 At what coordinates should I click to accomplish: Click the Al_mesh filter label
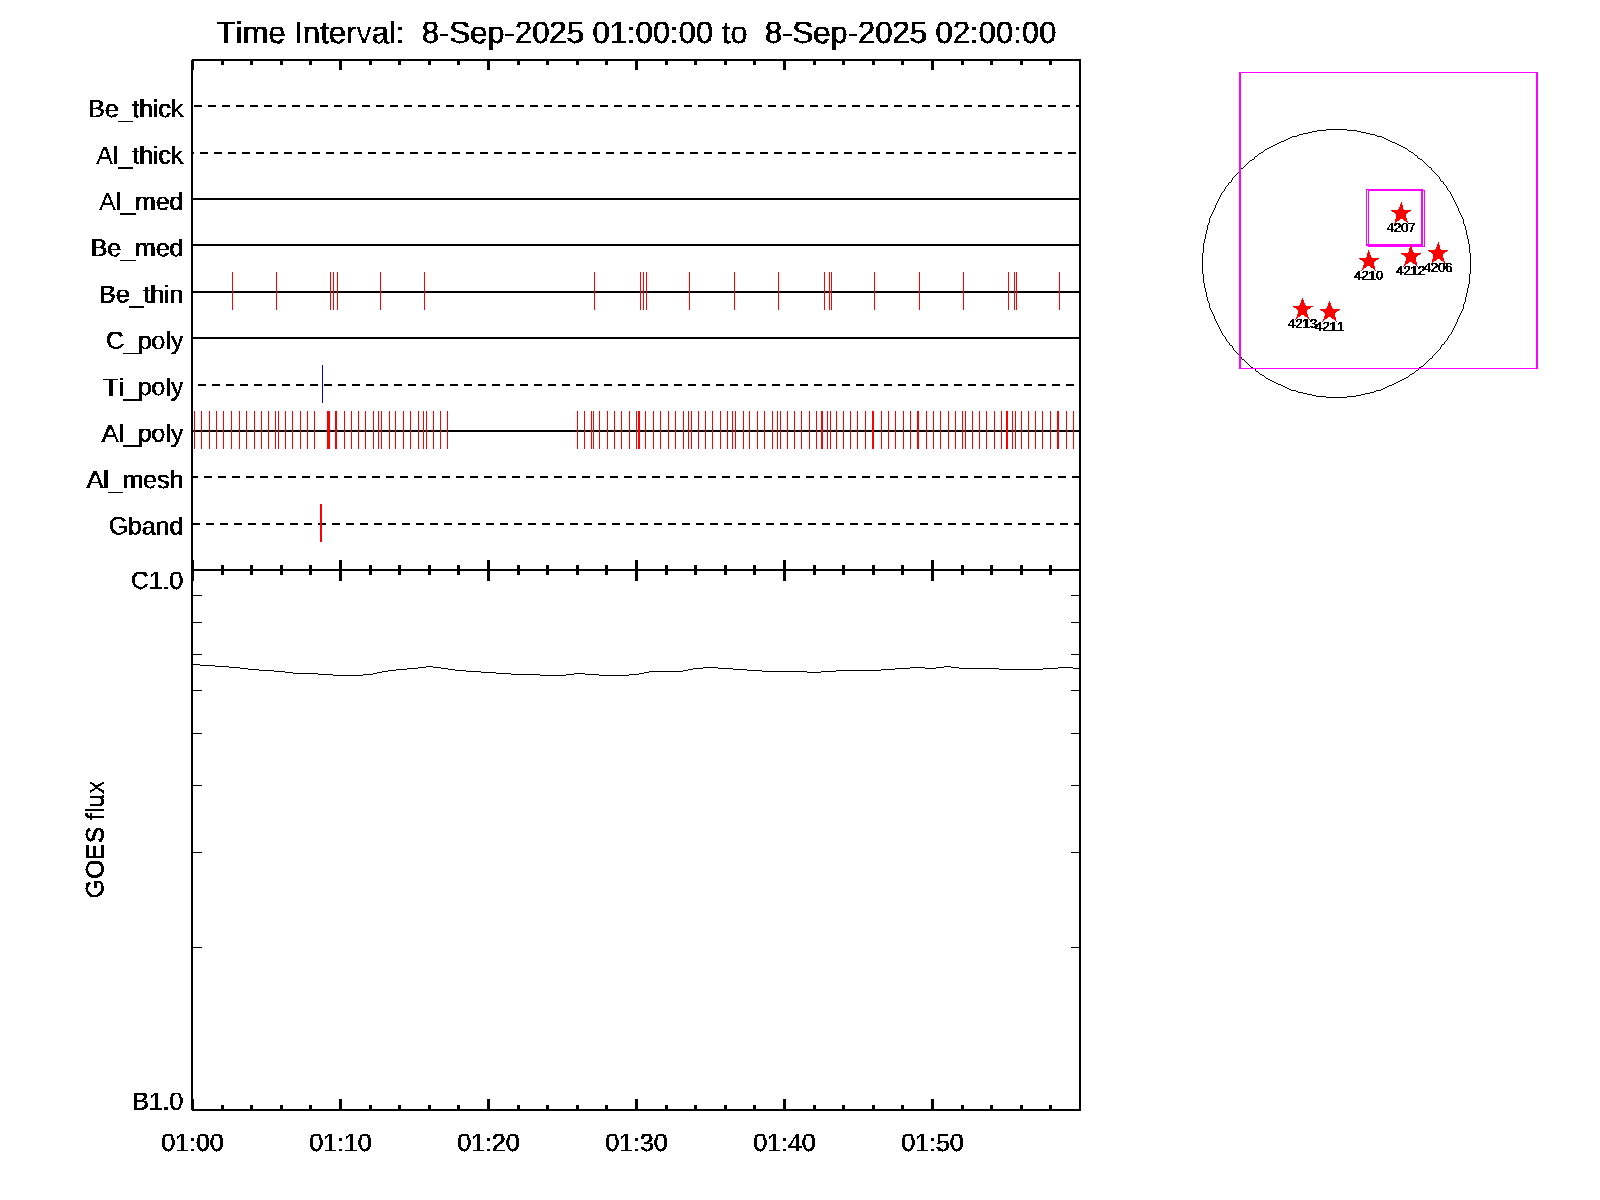[135, 480]
